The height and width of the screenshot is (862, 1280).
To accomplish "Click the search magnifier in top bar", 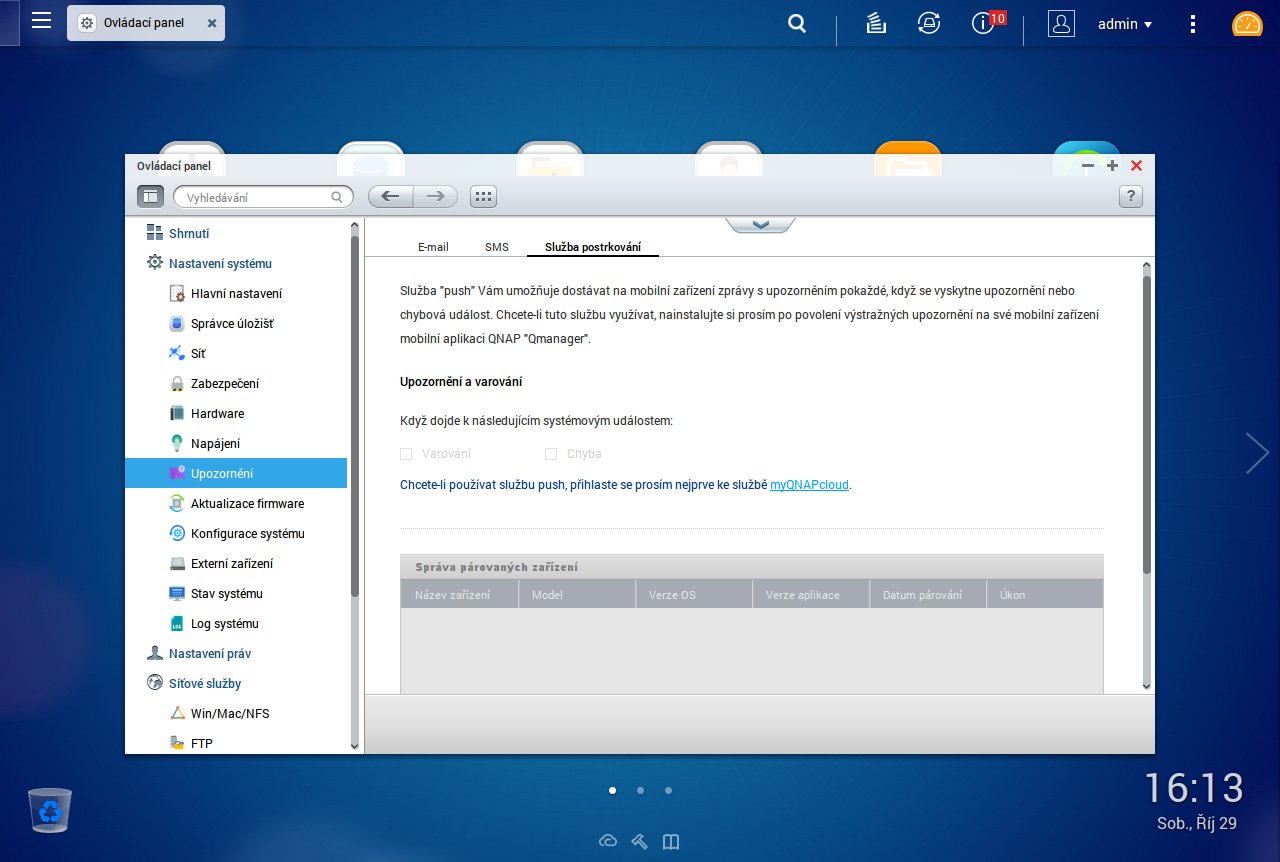I will coord(797,24).
